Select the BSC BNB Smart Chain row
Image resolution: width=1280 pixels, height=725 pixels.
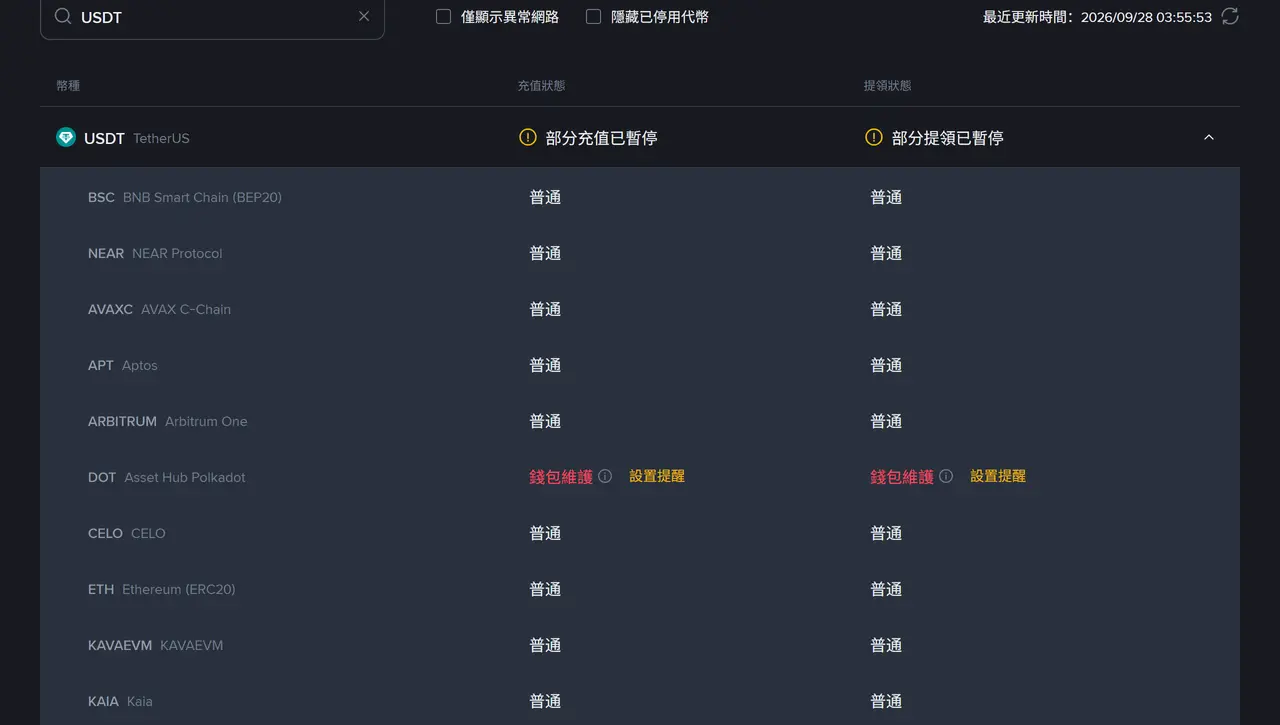[x=640, y=198]
